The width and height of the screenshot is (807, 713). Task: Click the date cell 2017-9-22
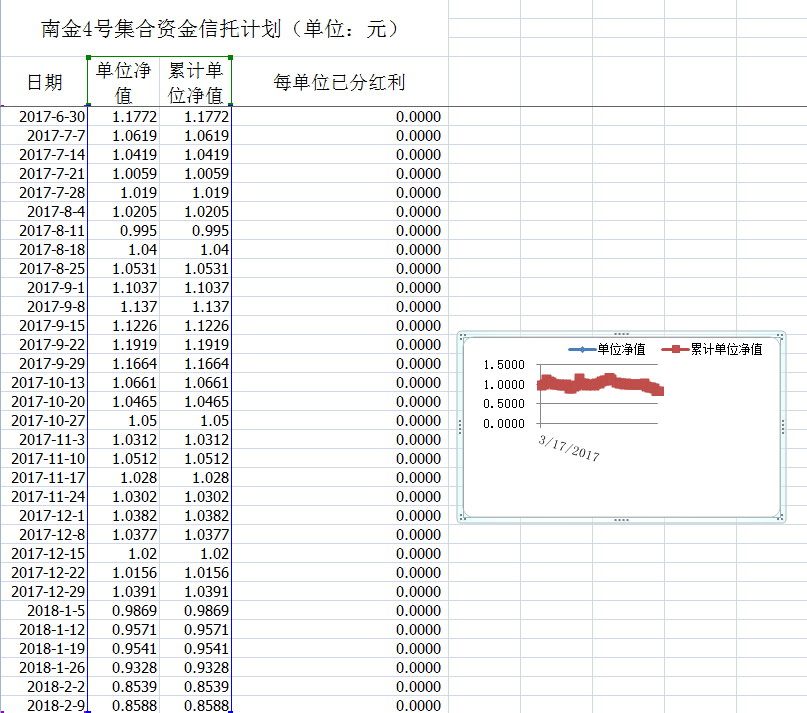point(52,345)
